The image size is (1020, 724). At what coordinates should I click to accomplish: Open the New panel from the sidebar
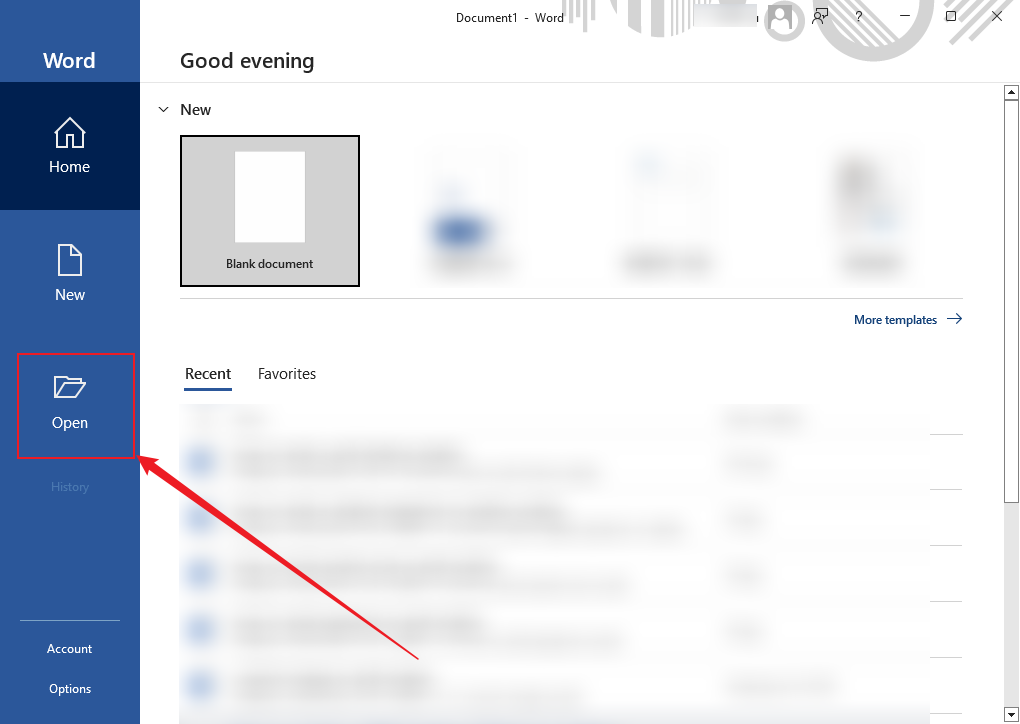[69, 272]
